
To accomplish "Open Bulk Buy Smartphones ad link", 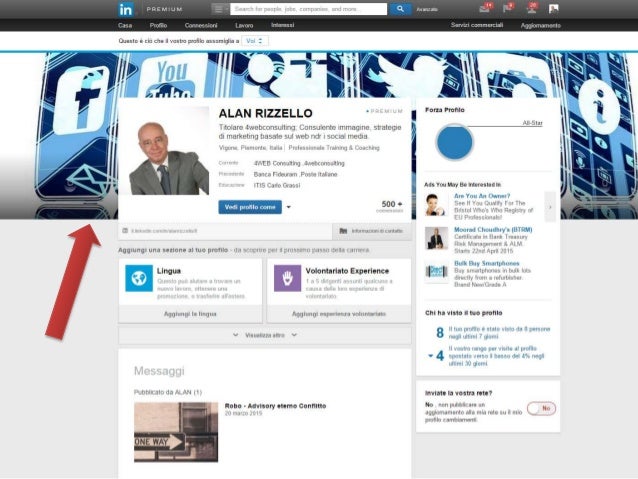I will point(487,263).
